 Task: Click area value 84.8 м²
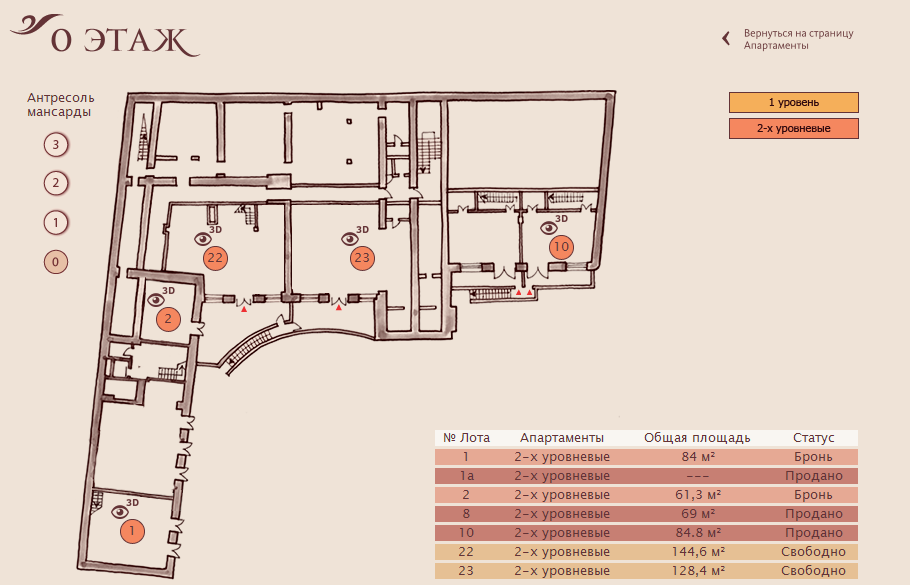point(698,533)
